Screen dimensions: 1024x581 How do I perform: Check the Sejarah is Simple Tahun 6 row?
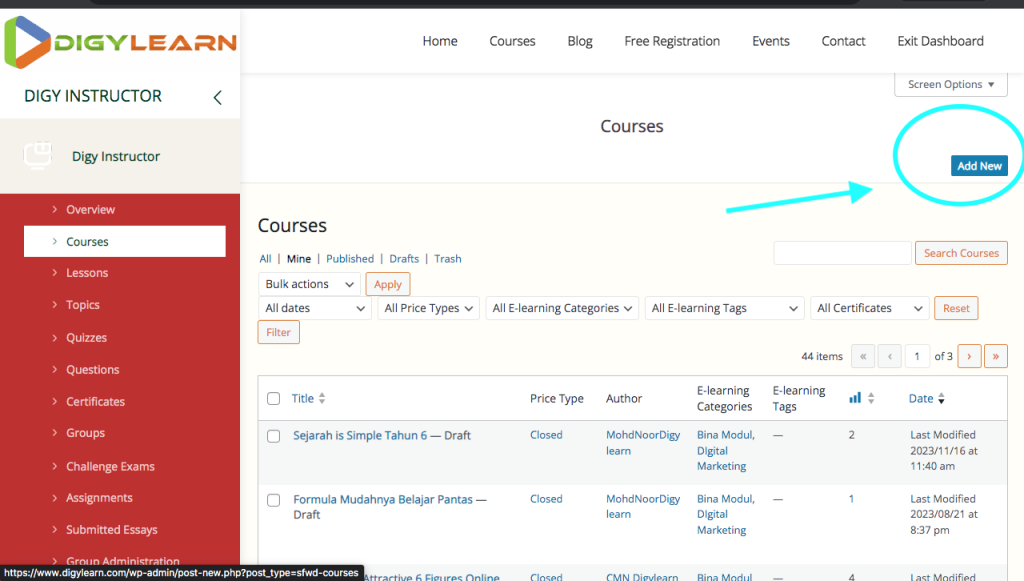point(274,436)
